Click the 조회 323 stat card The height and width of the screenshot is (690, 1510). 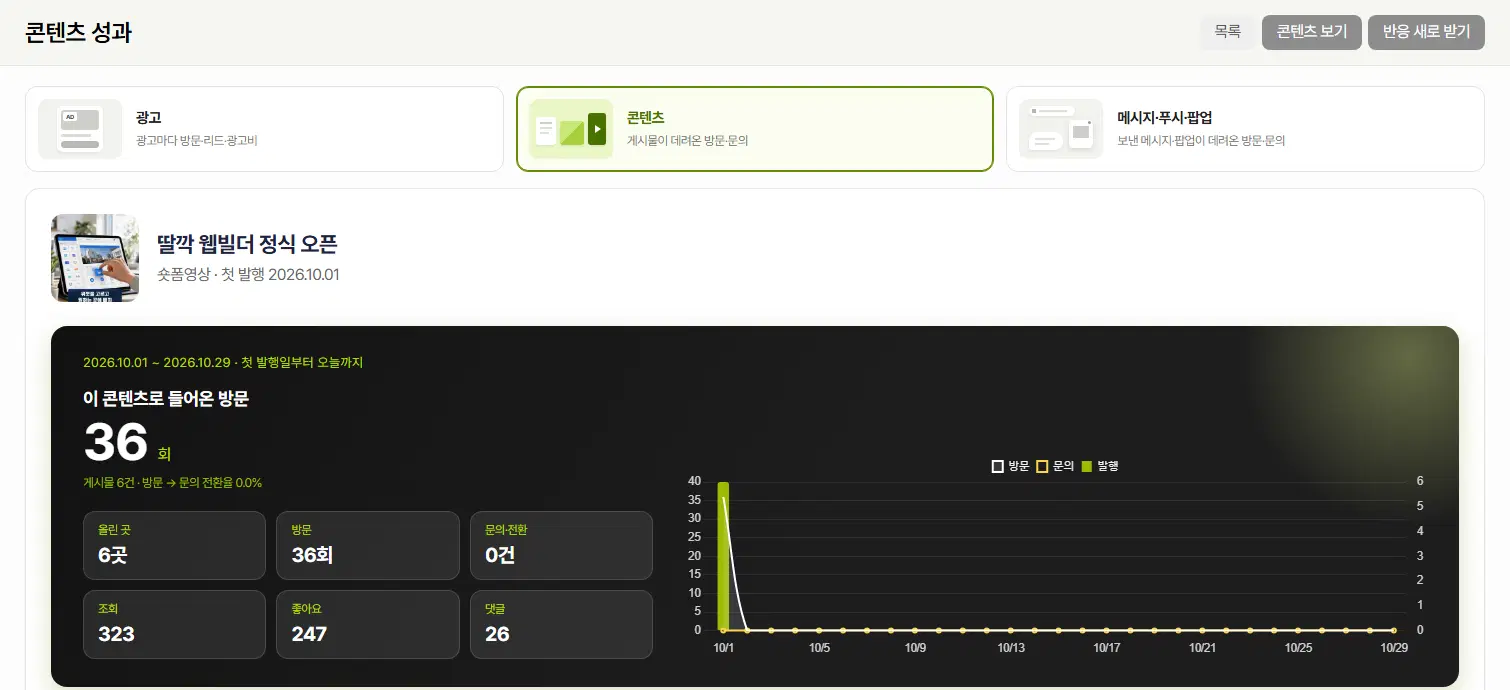click(x=174, y=625)
